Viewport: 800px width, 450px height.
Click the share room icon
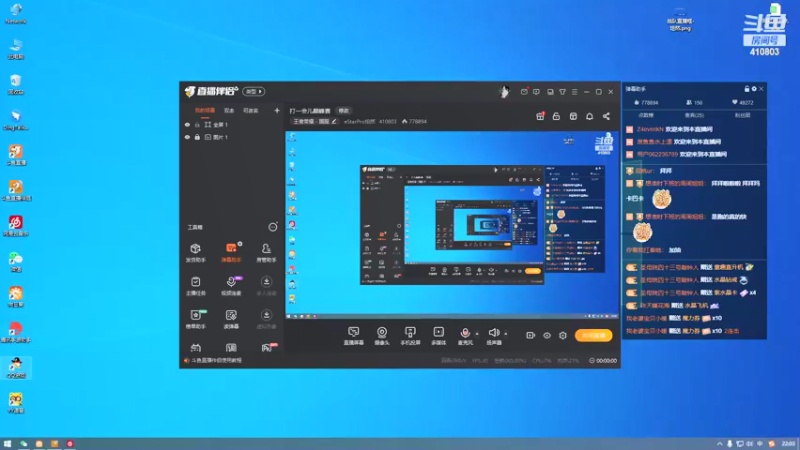[x=606, y=116]
